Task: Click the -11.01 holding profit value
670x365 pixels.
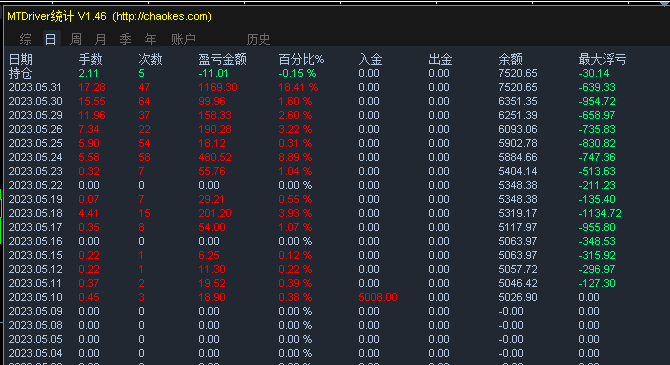Action: coord(214,74)
